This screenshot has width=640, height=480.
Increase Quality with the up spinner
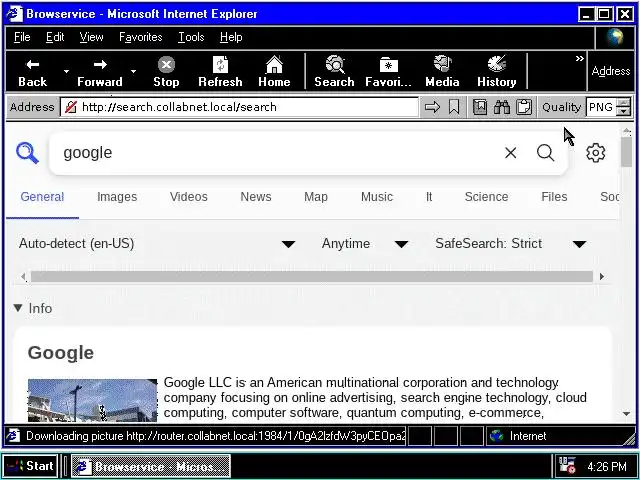tap(623, 103)
